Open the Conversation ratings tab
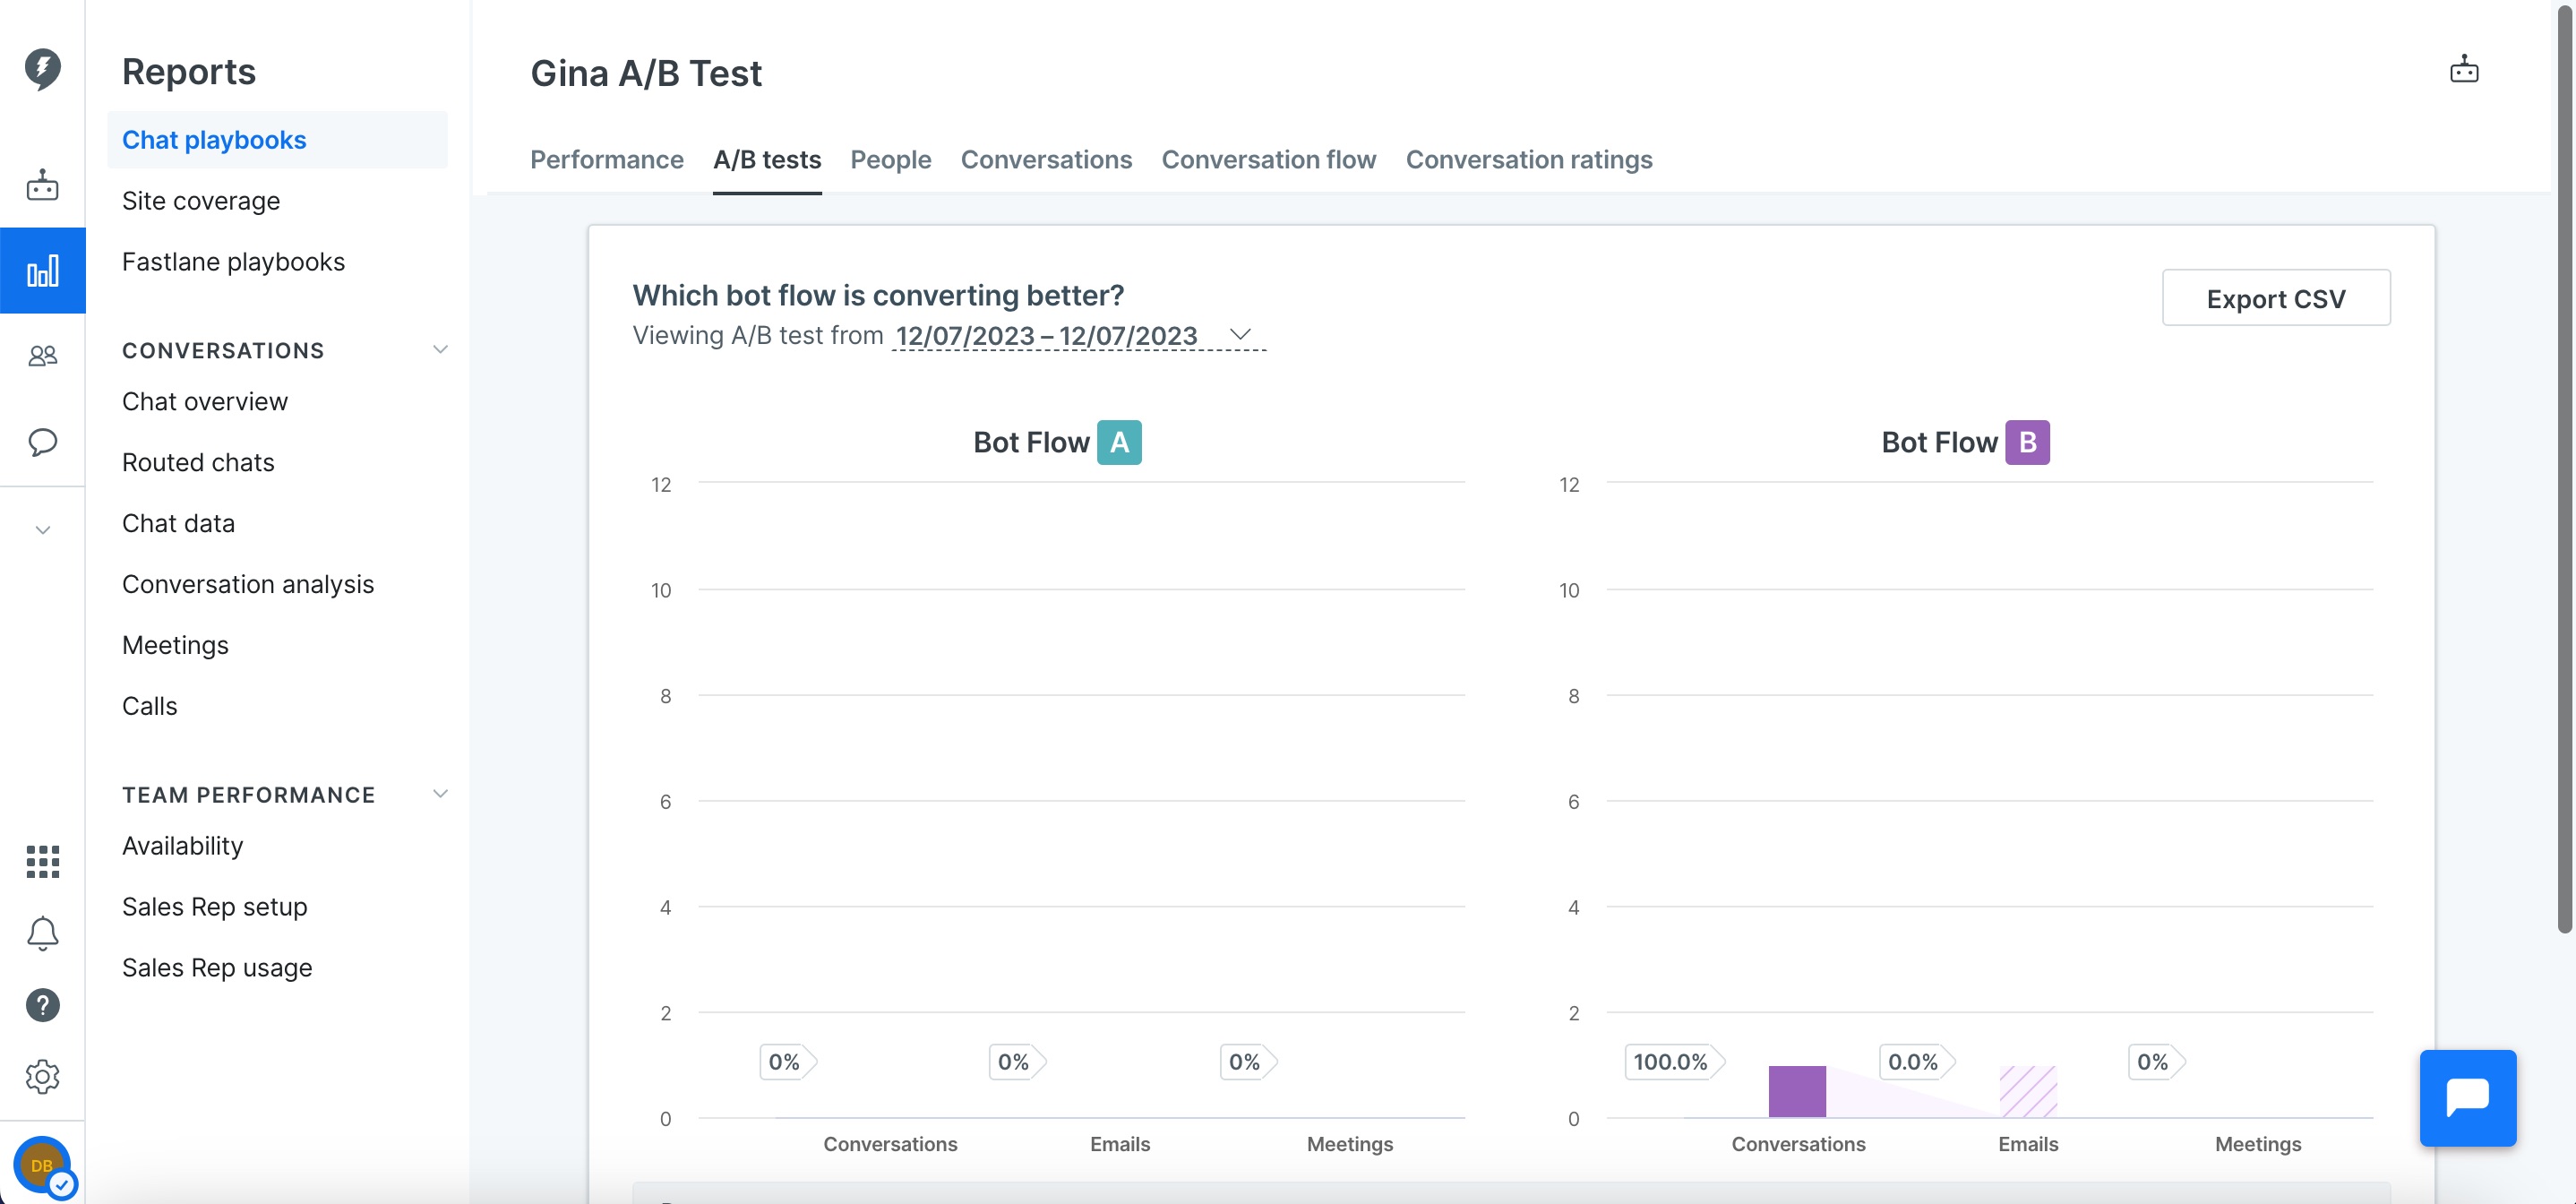This screenshot has width=2576, height=1204. point(1528,160)
